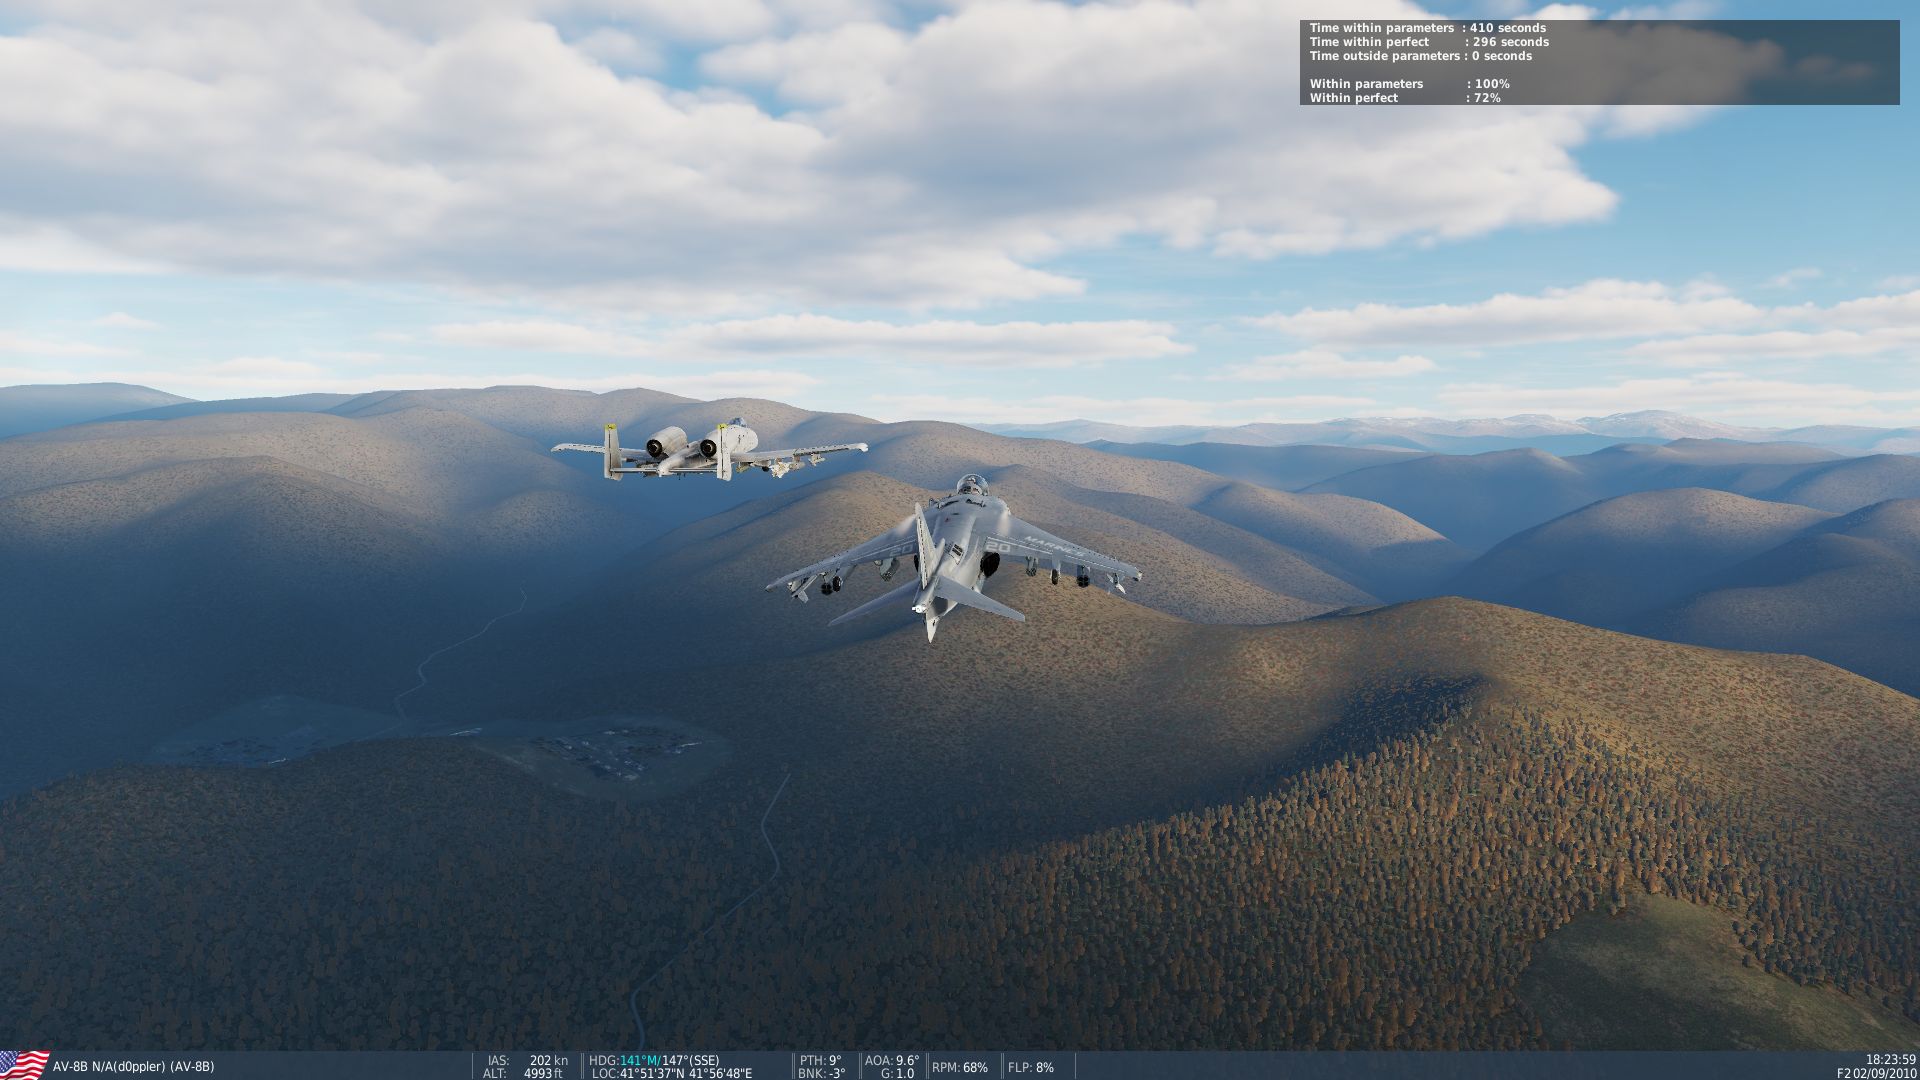This screenshot has height=1080, width=1920.
Task: Click the Within perfect 72% value
Action: [x=1486, y=98]
